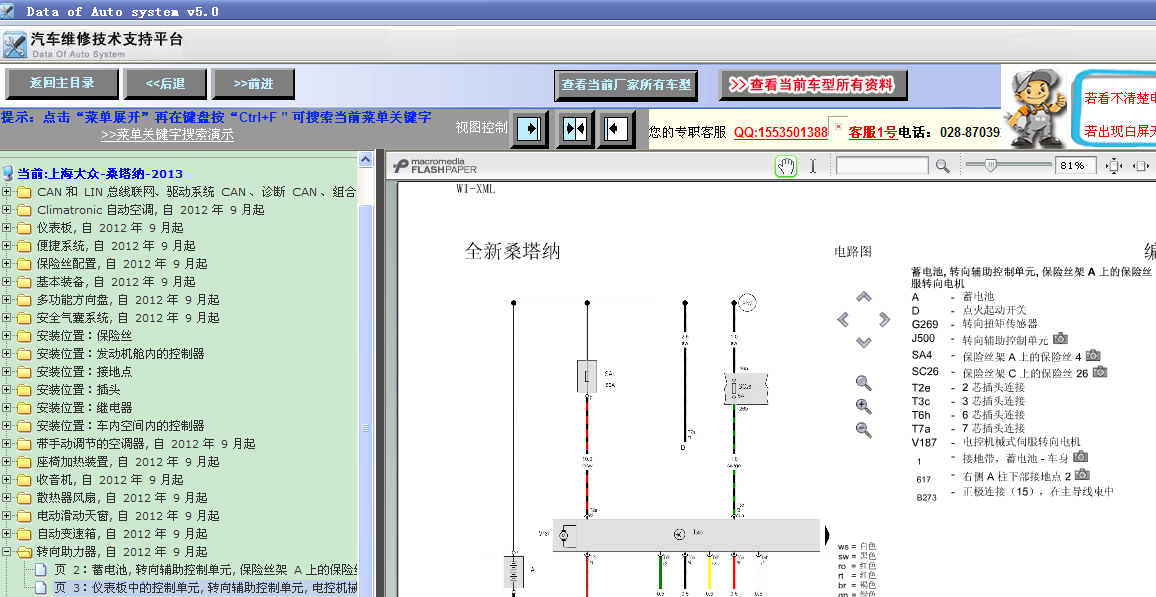Screen dimensions: 1156x597
Task: Open 安装位置：继电器 tree item
Action: (84, 408)
